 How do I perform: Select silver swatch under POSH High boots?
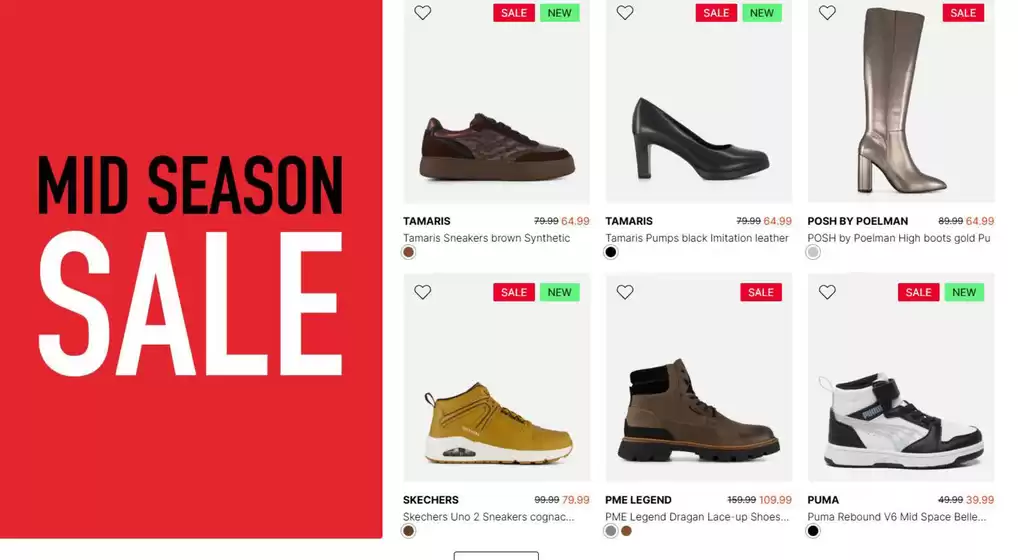(813, 252)
